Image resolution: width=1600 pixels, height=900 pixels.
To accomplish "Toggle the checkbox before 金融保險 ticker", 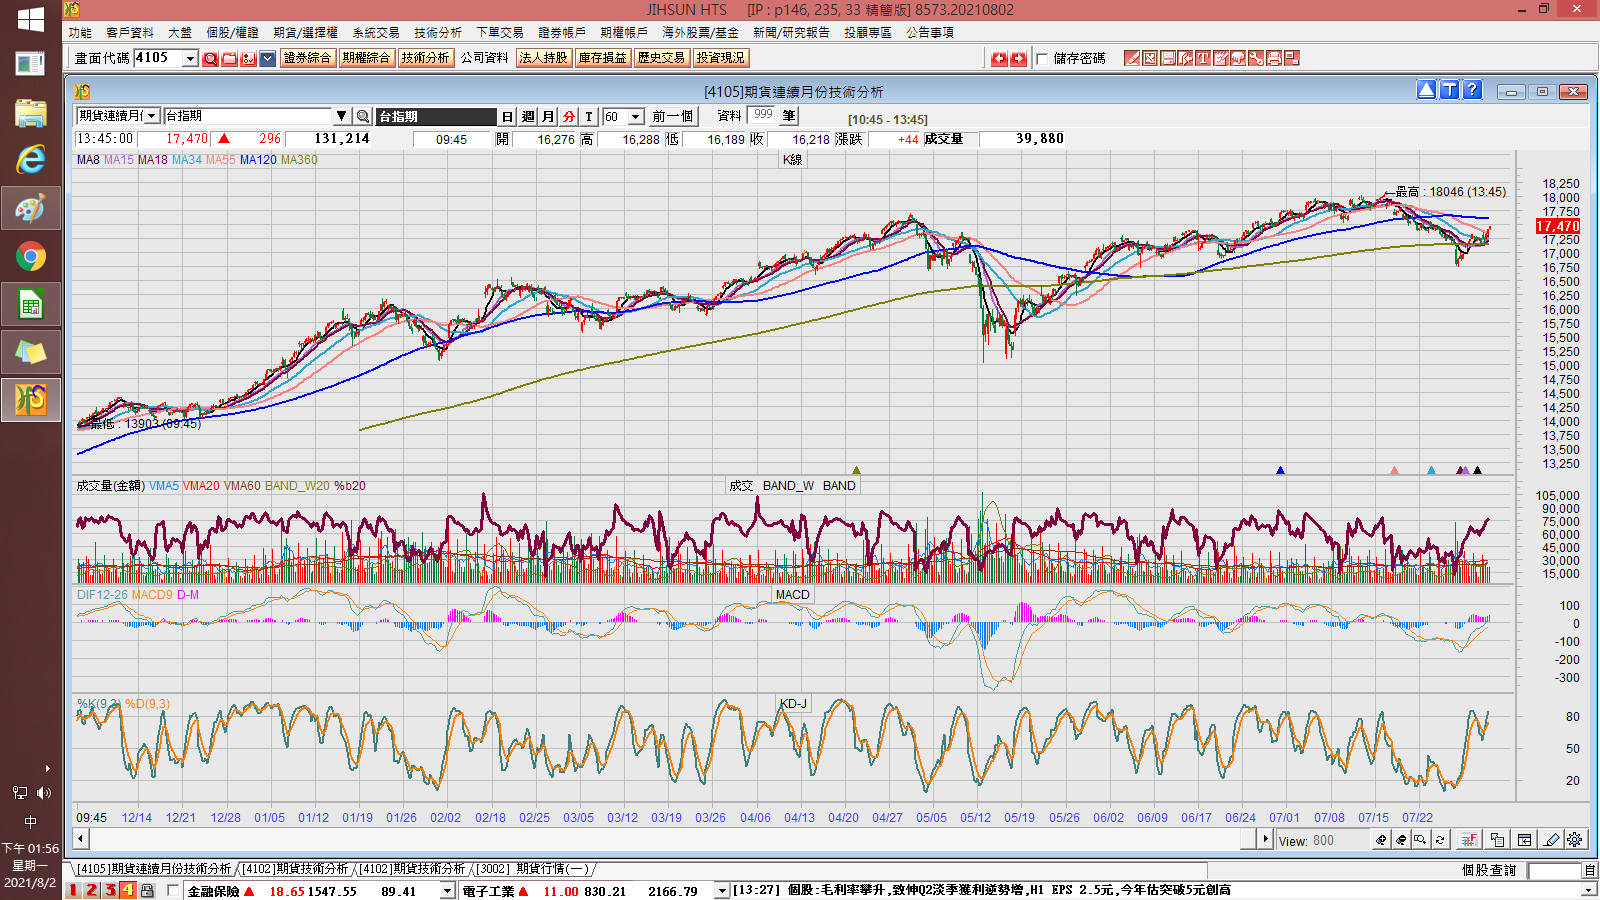I will tap(173, 890).
